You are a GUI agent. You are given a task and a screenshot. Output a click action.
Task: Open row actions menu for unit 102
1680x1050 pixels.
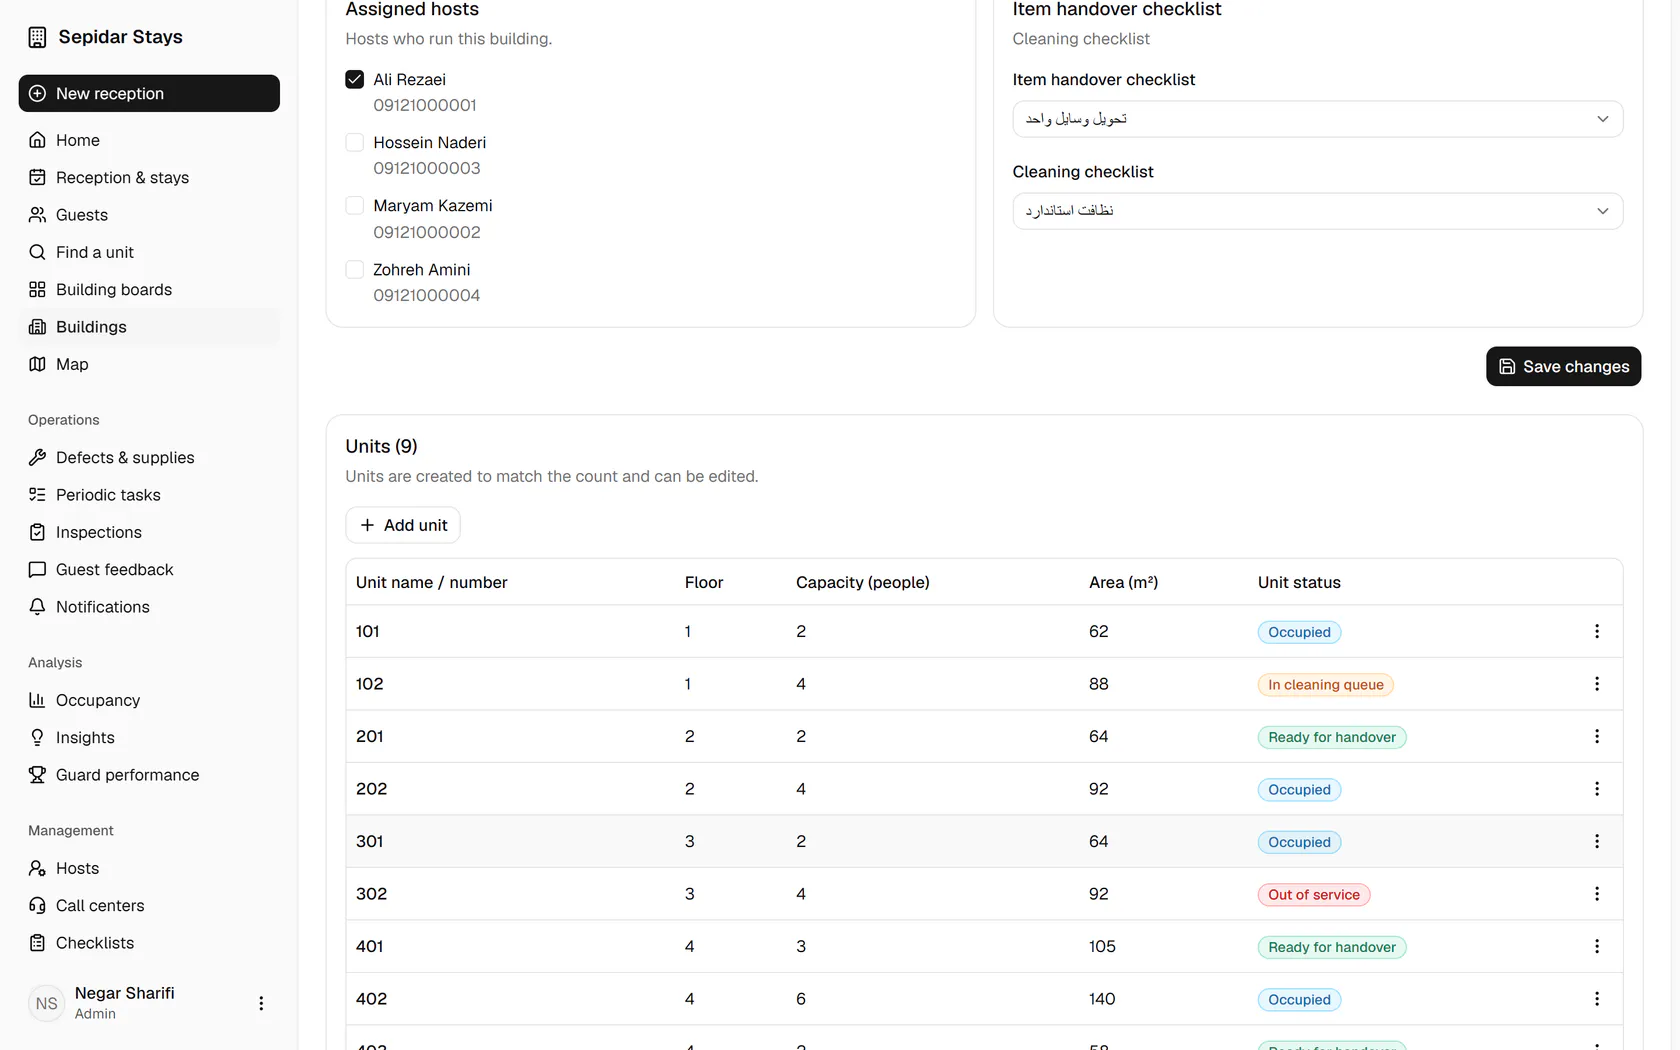(1596, 684)
